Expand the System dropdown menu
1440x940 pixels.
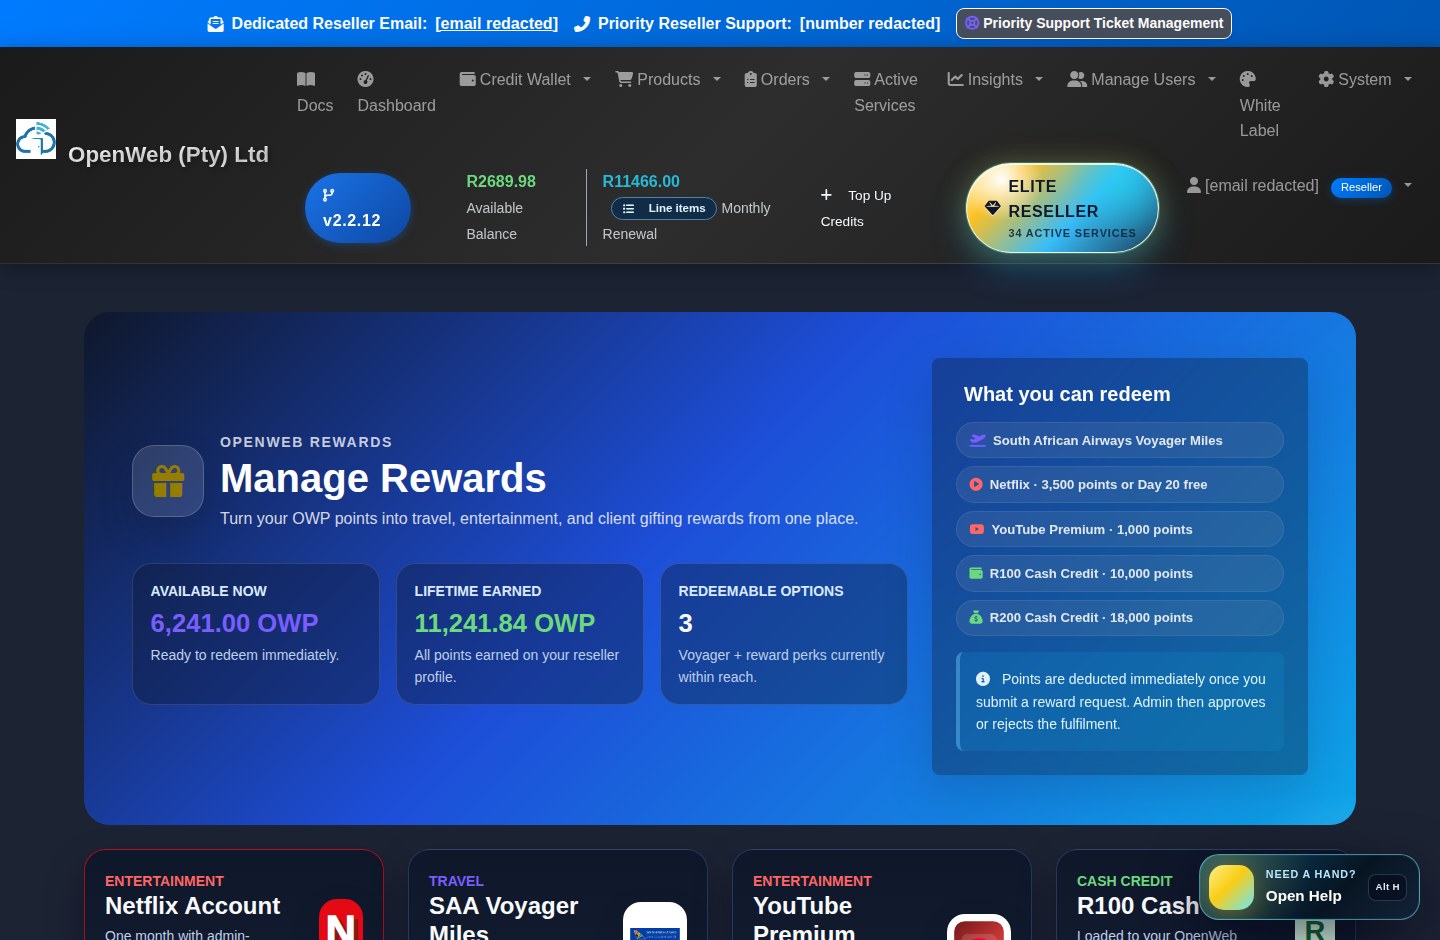(1408, 79)
